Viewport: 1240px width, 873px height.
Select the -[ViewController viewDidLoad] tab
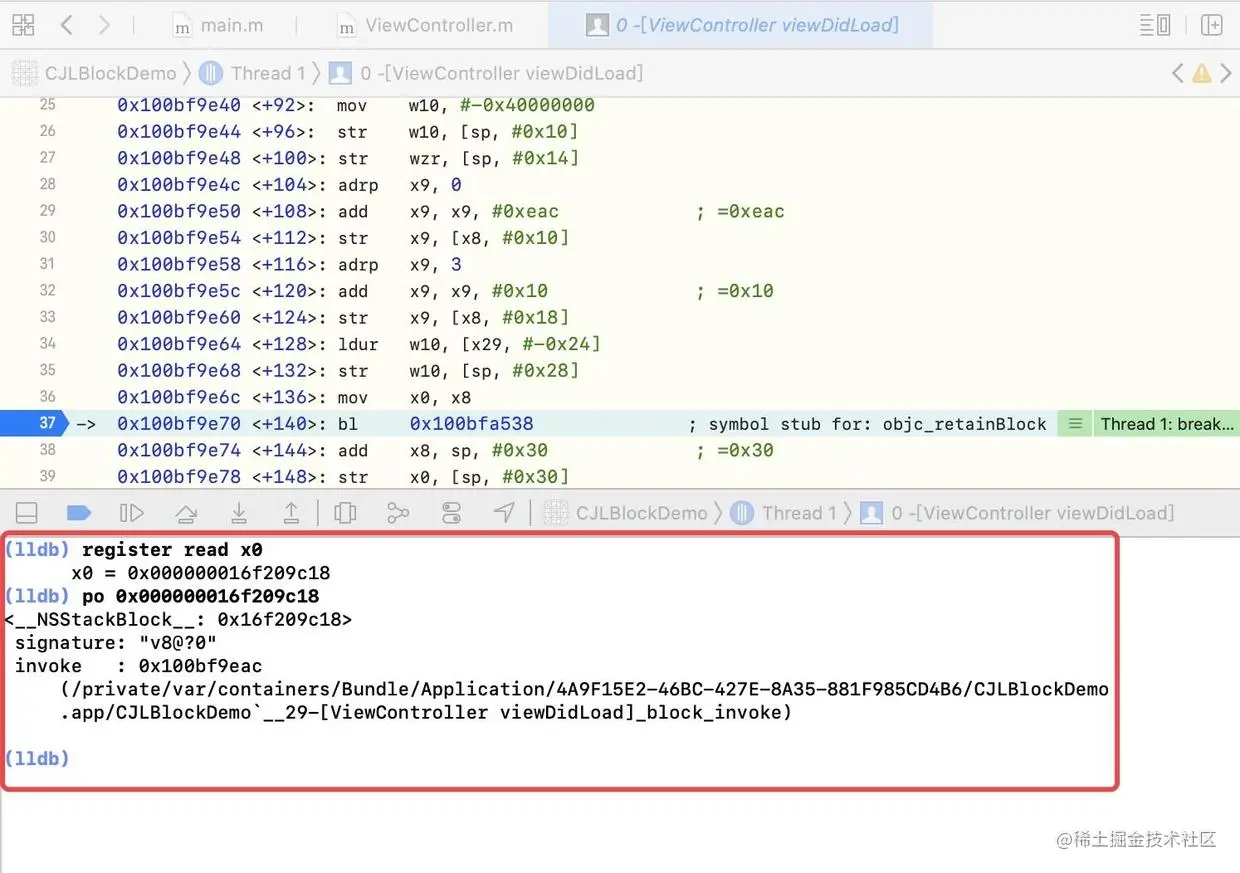(x=741, y=25)
